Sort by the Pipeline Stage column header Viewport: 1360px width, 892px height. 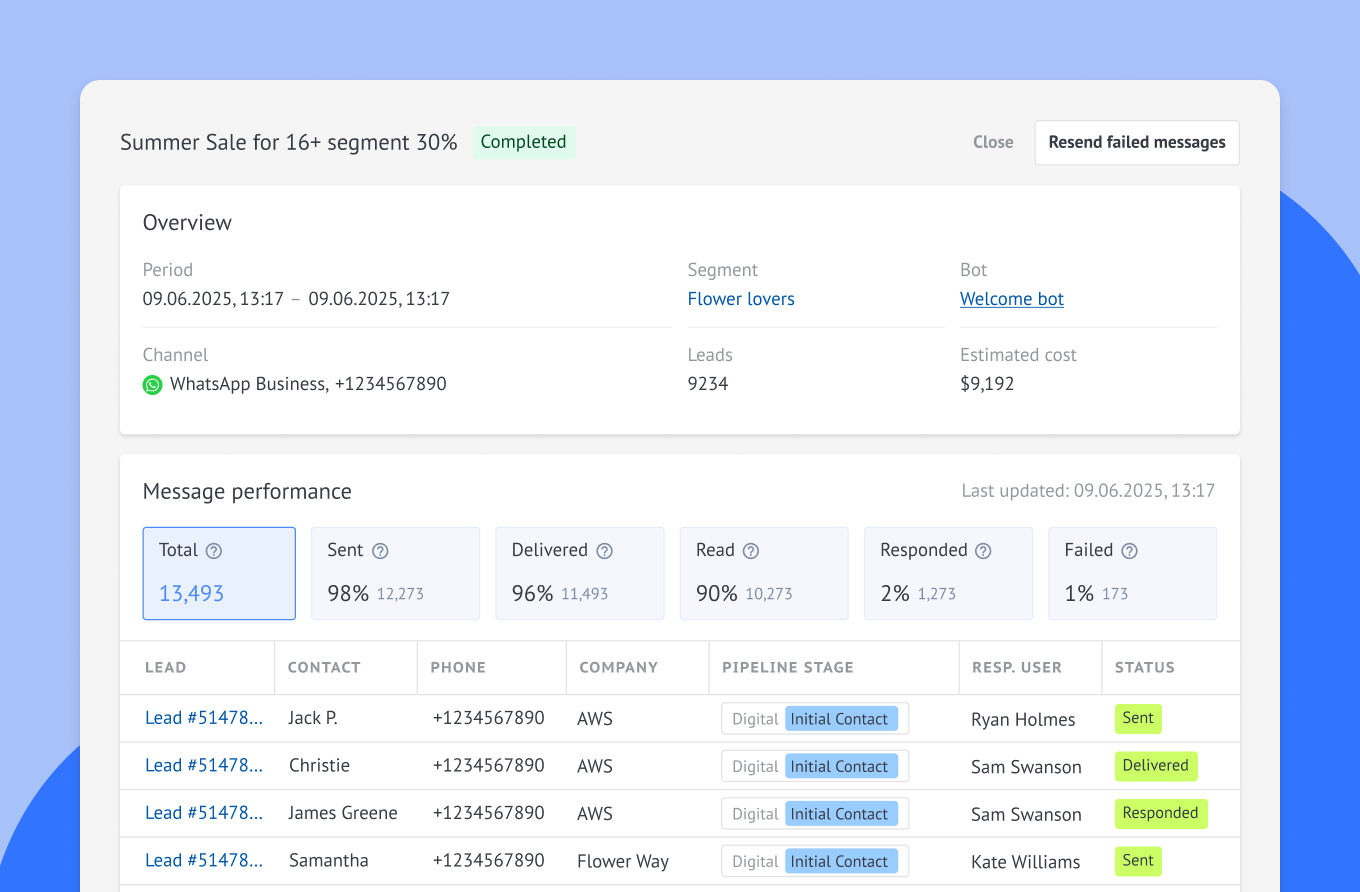click(788, 667)
